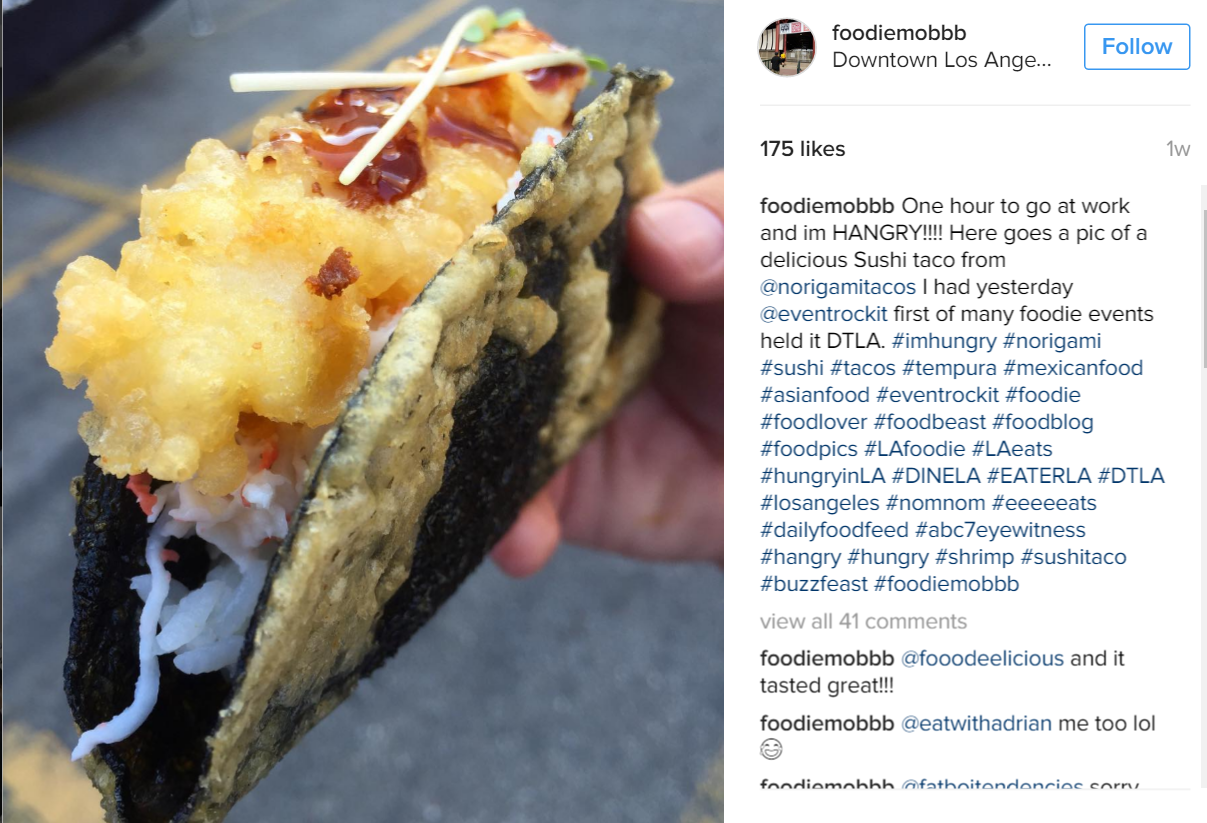The width and height of the screenshot is (1207, 823).
Task: Open the #mexicanfood hashtag
Action: click(x=1073, y=368)
